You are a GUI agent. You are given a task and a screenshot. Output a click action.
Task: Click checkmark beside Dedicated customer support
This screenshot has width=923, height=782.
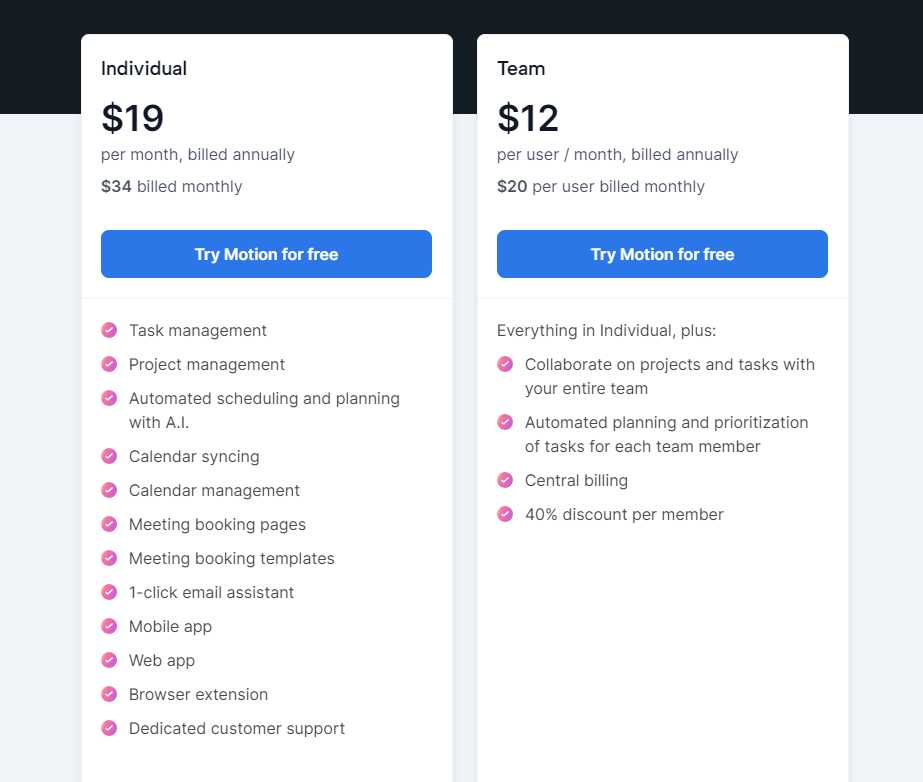[109, 728]
